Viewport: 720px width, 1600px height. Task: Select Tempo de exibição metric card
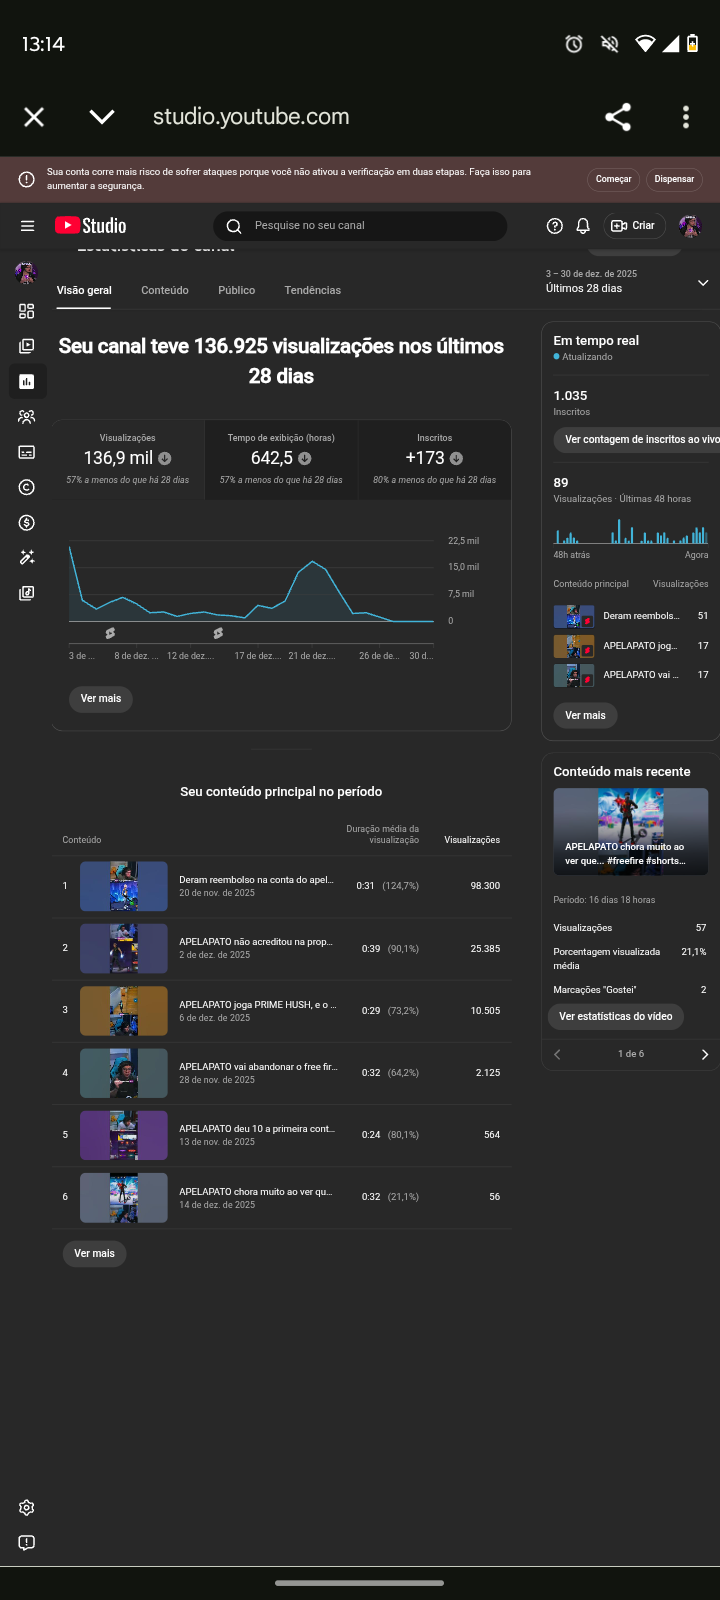click(x=281, y=460)
